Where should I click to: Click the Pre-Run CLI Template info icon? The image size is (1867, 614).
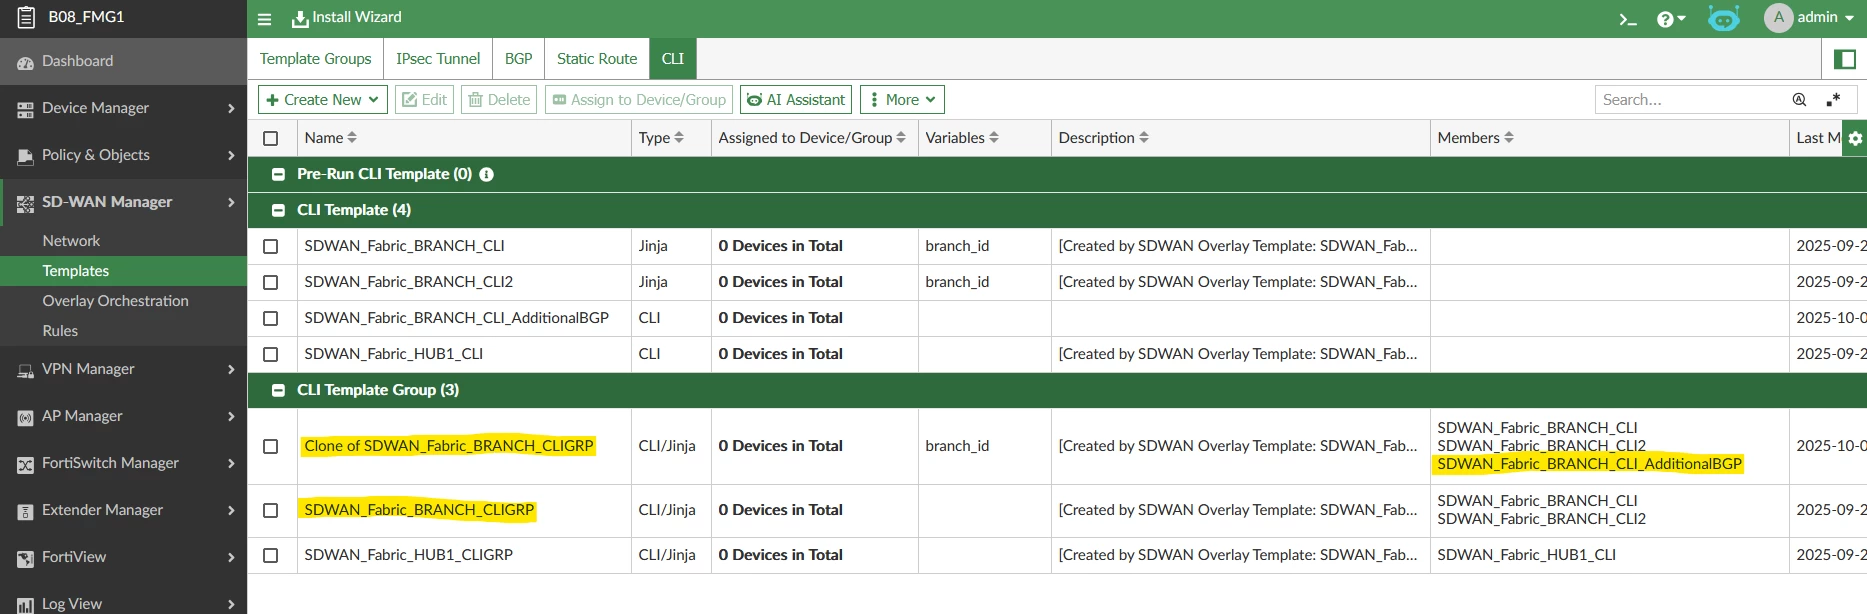[x=486, y=174]
